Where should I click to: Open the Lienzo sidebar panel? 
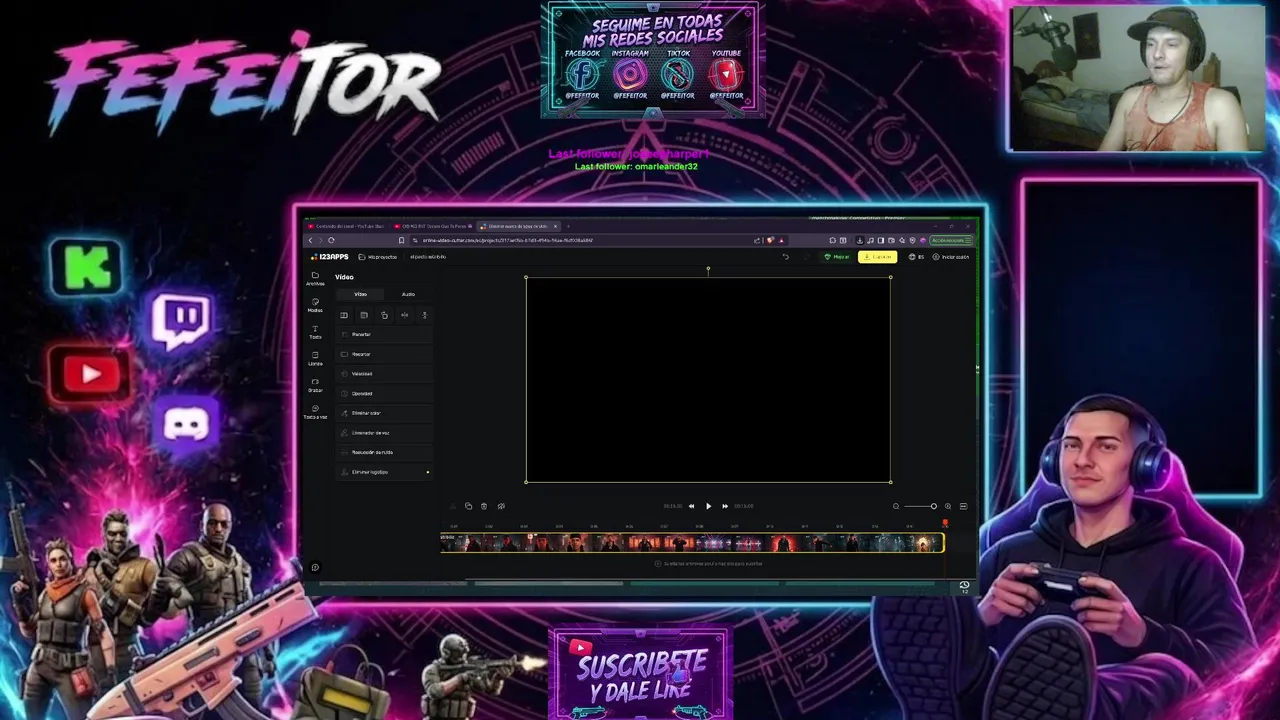pos(315,358)
